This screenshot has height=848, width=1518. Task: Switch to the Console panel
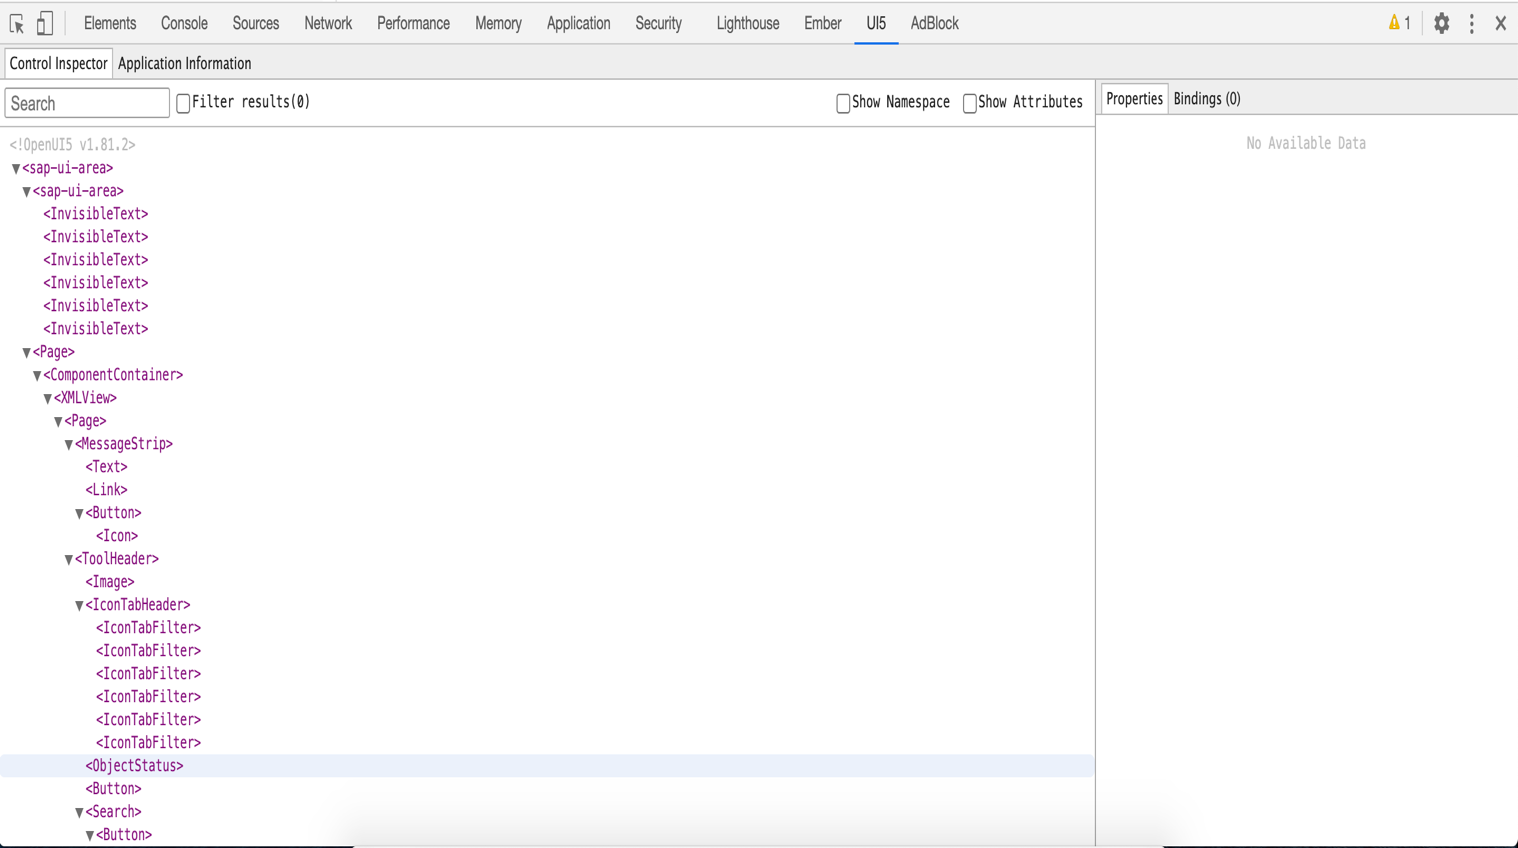(184, 23)
